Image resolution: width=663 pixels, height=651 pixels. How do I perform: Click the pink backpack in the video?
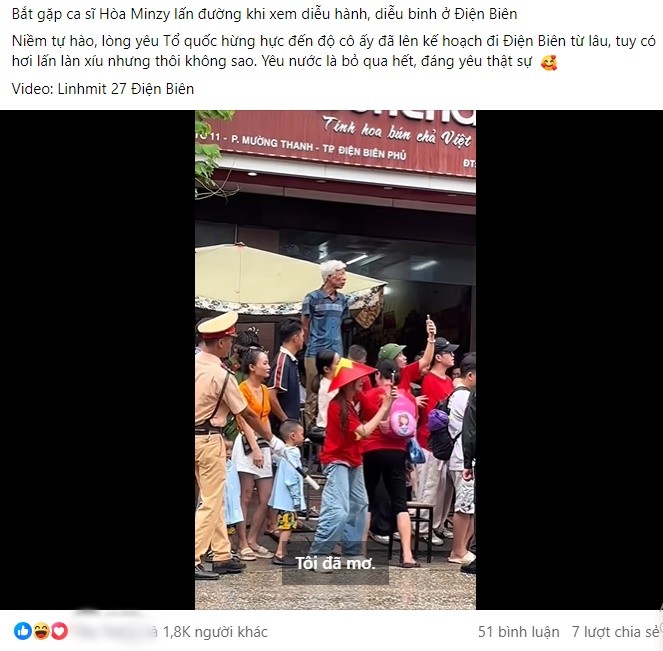400,413
